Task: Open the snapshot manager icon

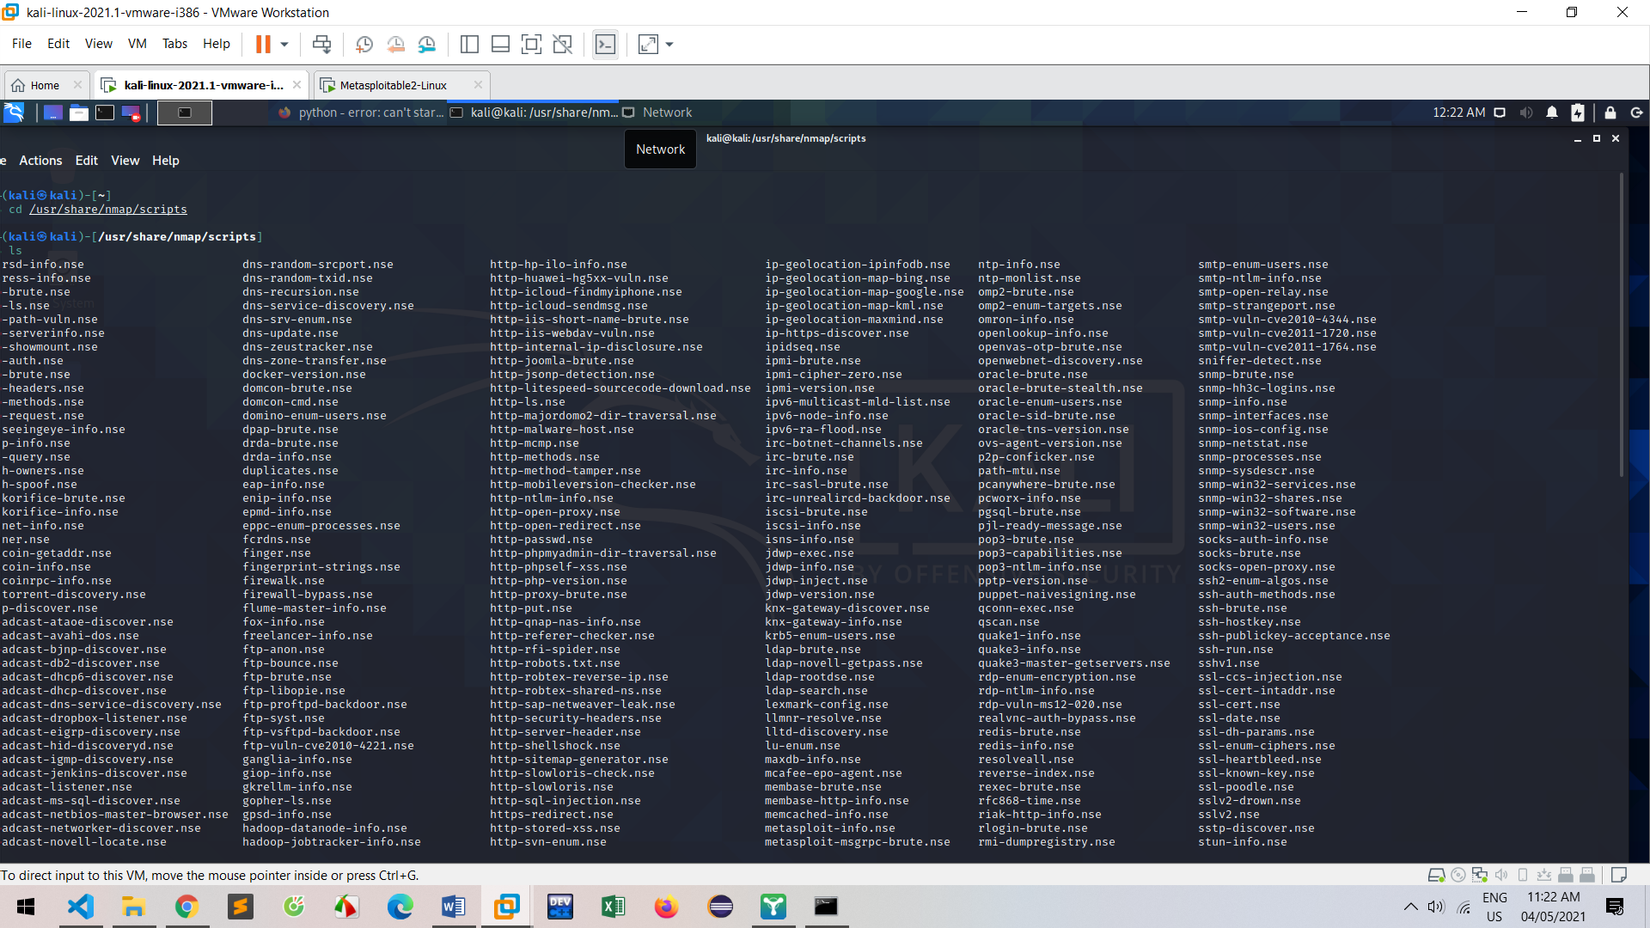Action: pyautogui.click(x=427, y=44)
